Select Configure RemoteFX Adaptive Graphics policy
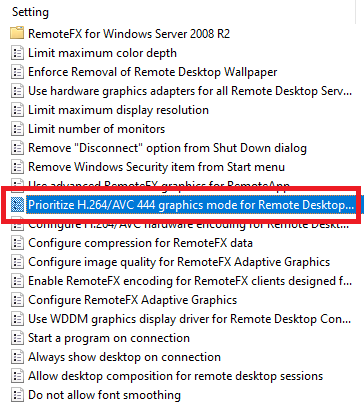 click(x=132, y=300)
